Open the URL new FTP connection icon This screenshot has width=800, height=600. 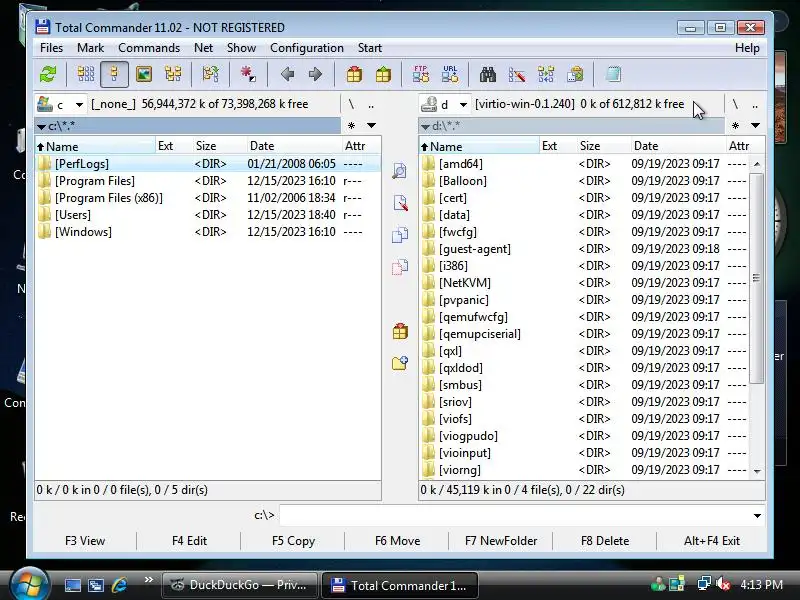450,74
